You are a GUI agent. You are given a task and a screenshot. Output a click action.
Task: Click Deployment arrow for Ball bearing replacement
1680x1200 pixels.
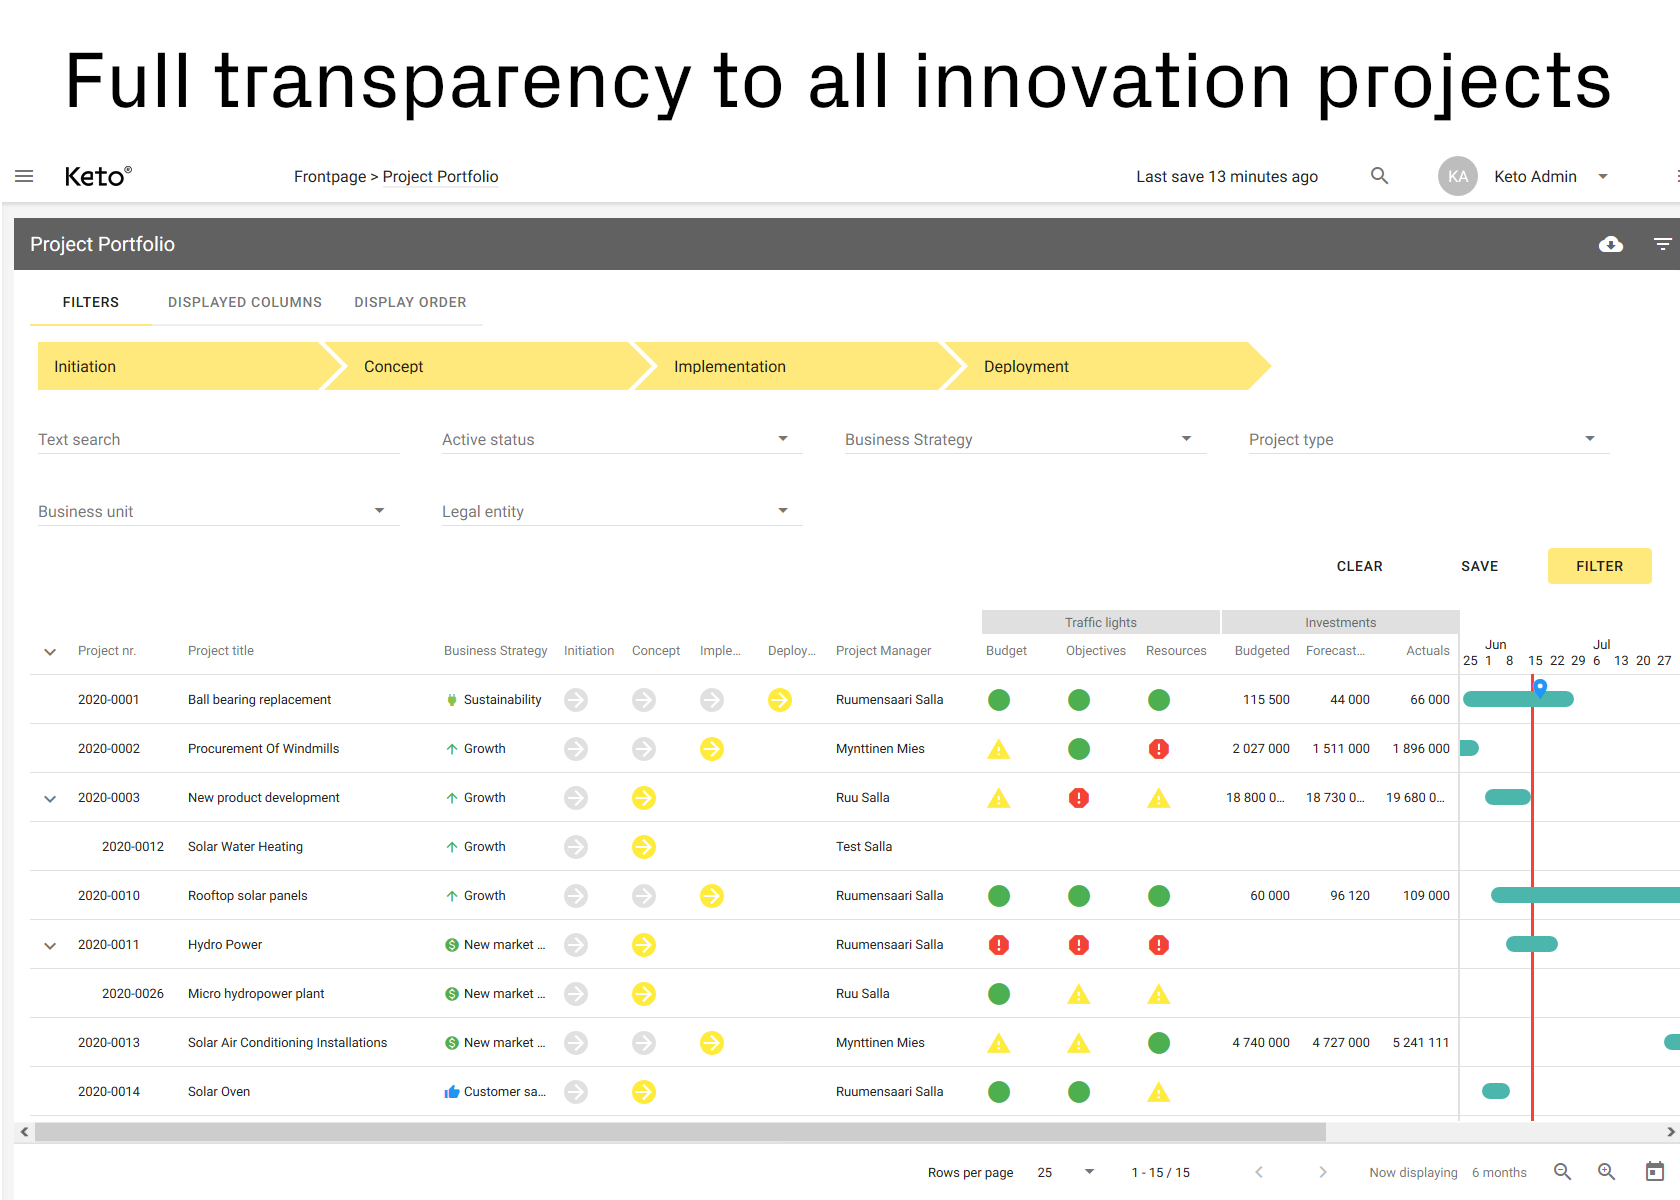coord(780,700)
